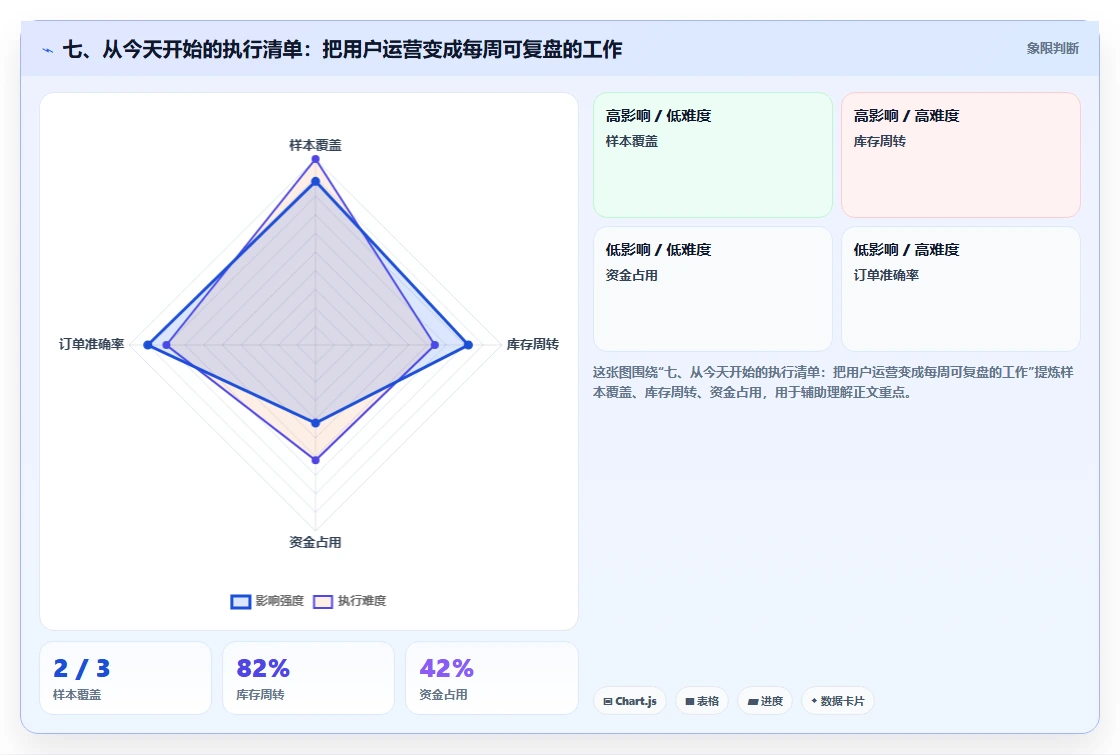The image size is (1120, 755).
Task: Click the 82% 库存周转 stat card
Action: pos(309,678)
